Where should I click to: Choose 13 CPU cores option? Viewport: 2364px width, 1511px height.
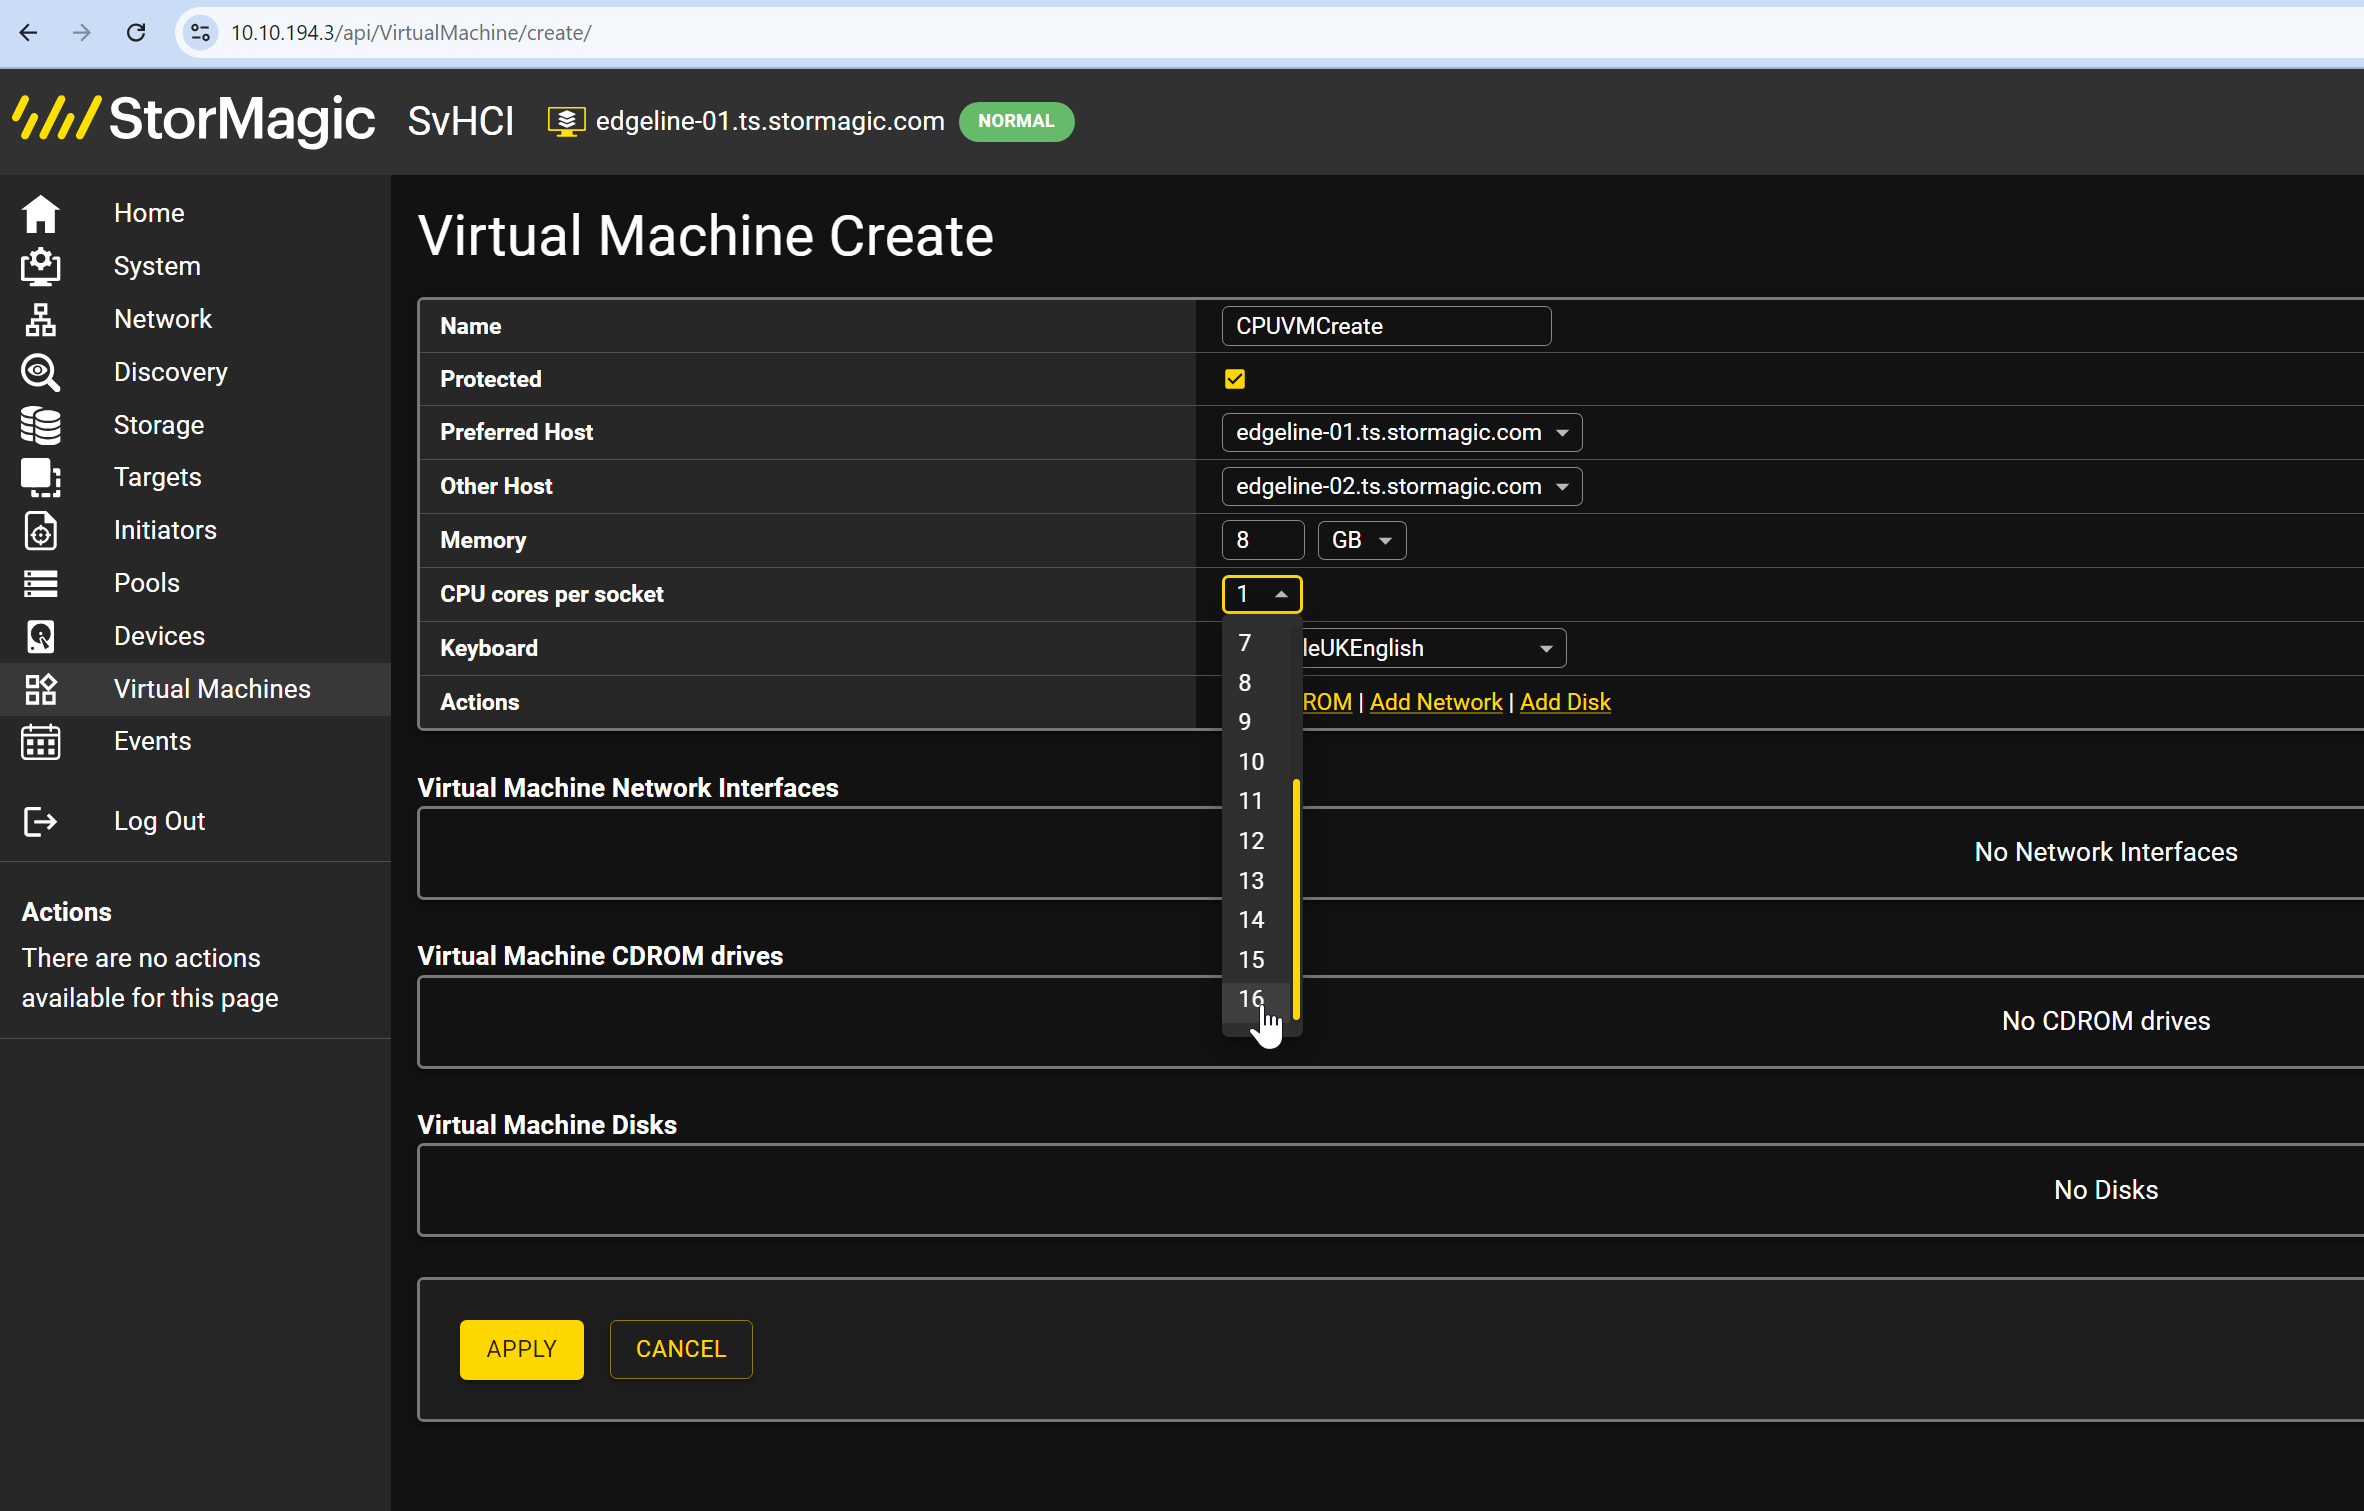[x=1258, y=881]
